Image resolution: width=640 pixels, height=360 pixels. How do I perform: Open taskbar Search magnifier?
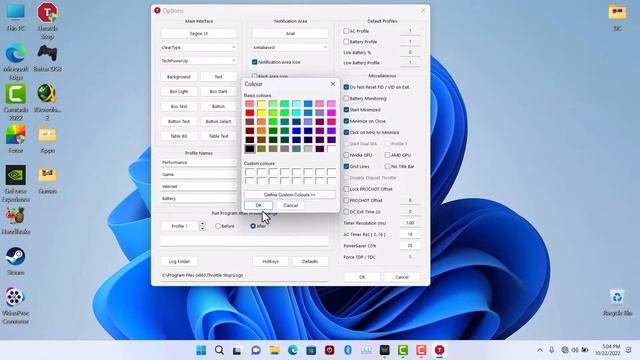[x=219, y=350]
